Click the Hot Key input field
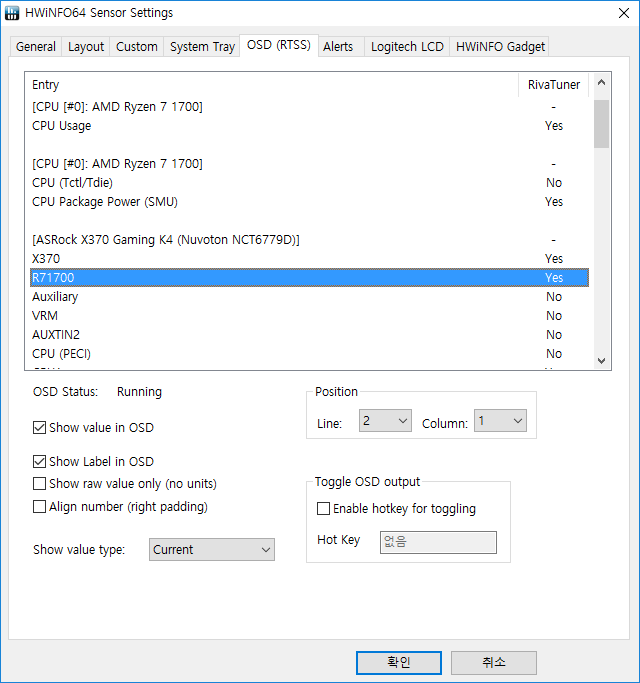Image resolution: width=640 pixels, height=683 pixels. pyautogui.click(x=438, y=542)
